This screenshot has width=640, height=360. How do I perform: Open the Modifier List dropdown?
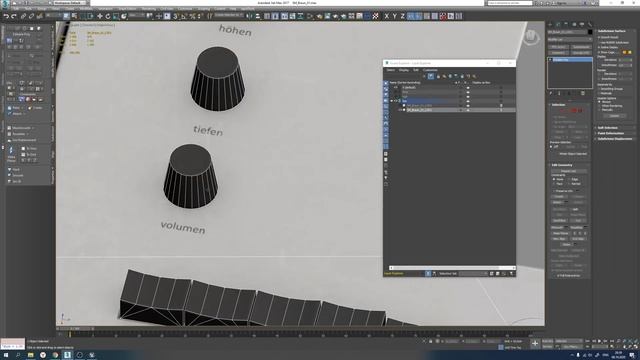[569, 40]
